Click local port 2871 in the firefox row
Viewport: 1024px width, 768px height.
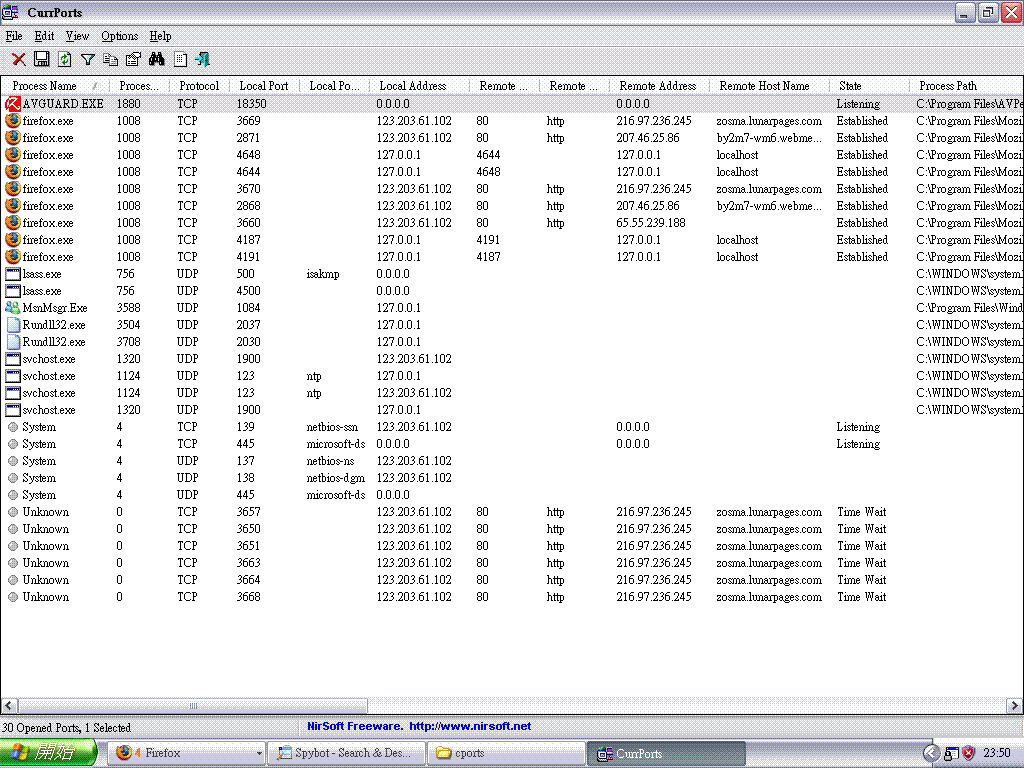tap(248, 138)
